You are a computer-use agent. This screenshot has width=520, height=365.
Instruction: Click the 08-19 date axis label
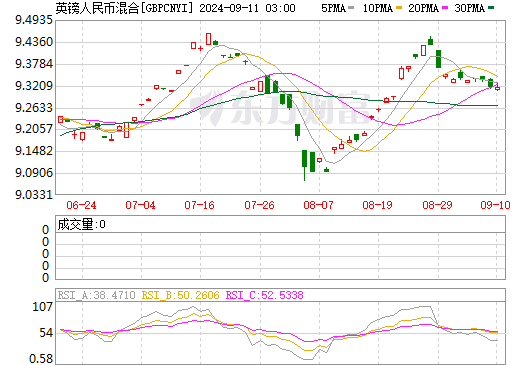click(377, 205)
